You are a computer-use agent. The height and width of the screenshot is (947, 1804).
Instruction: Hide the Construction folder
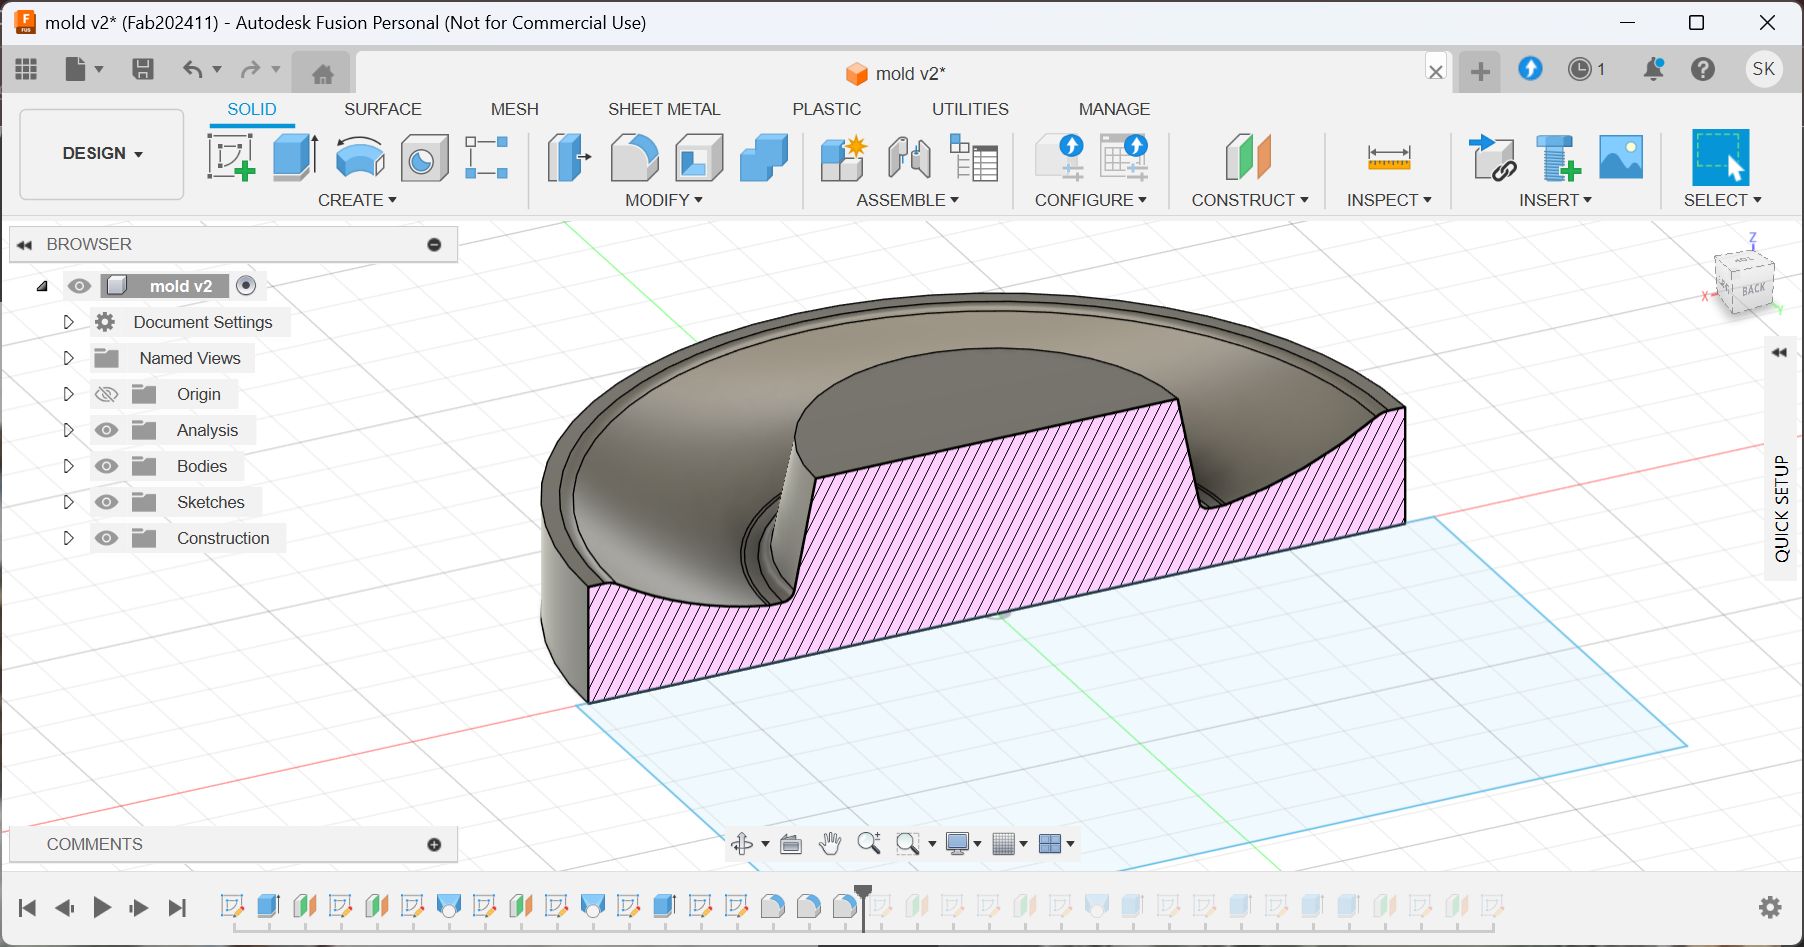click(106, 538)
